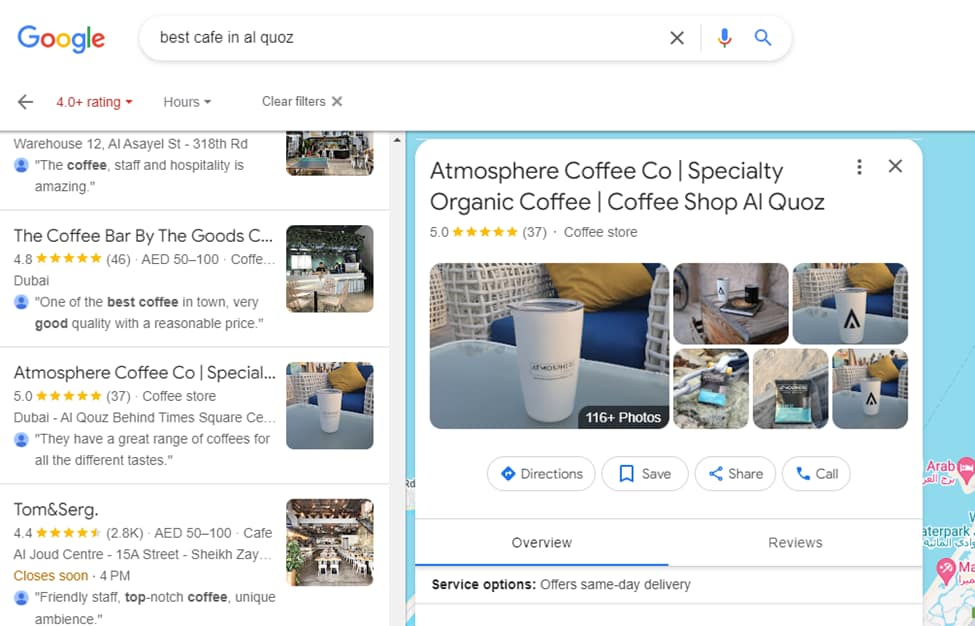Open the three-dot overflow menu on the panel
This screenshot has height=626, width=975.
[x=859, y=166]
